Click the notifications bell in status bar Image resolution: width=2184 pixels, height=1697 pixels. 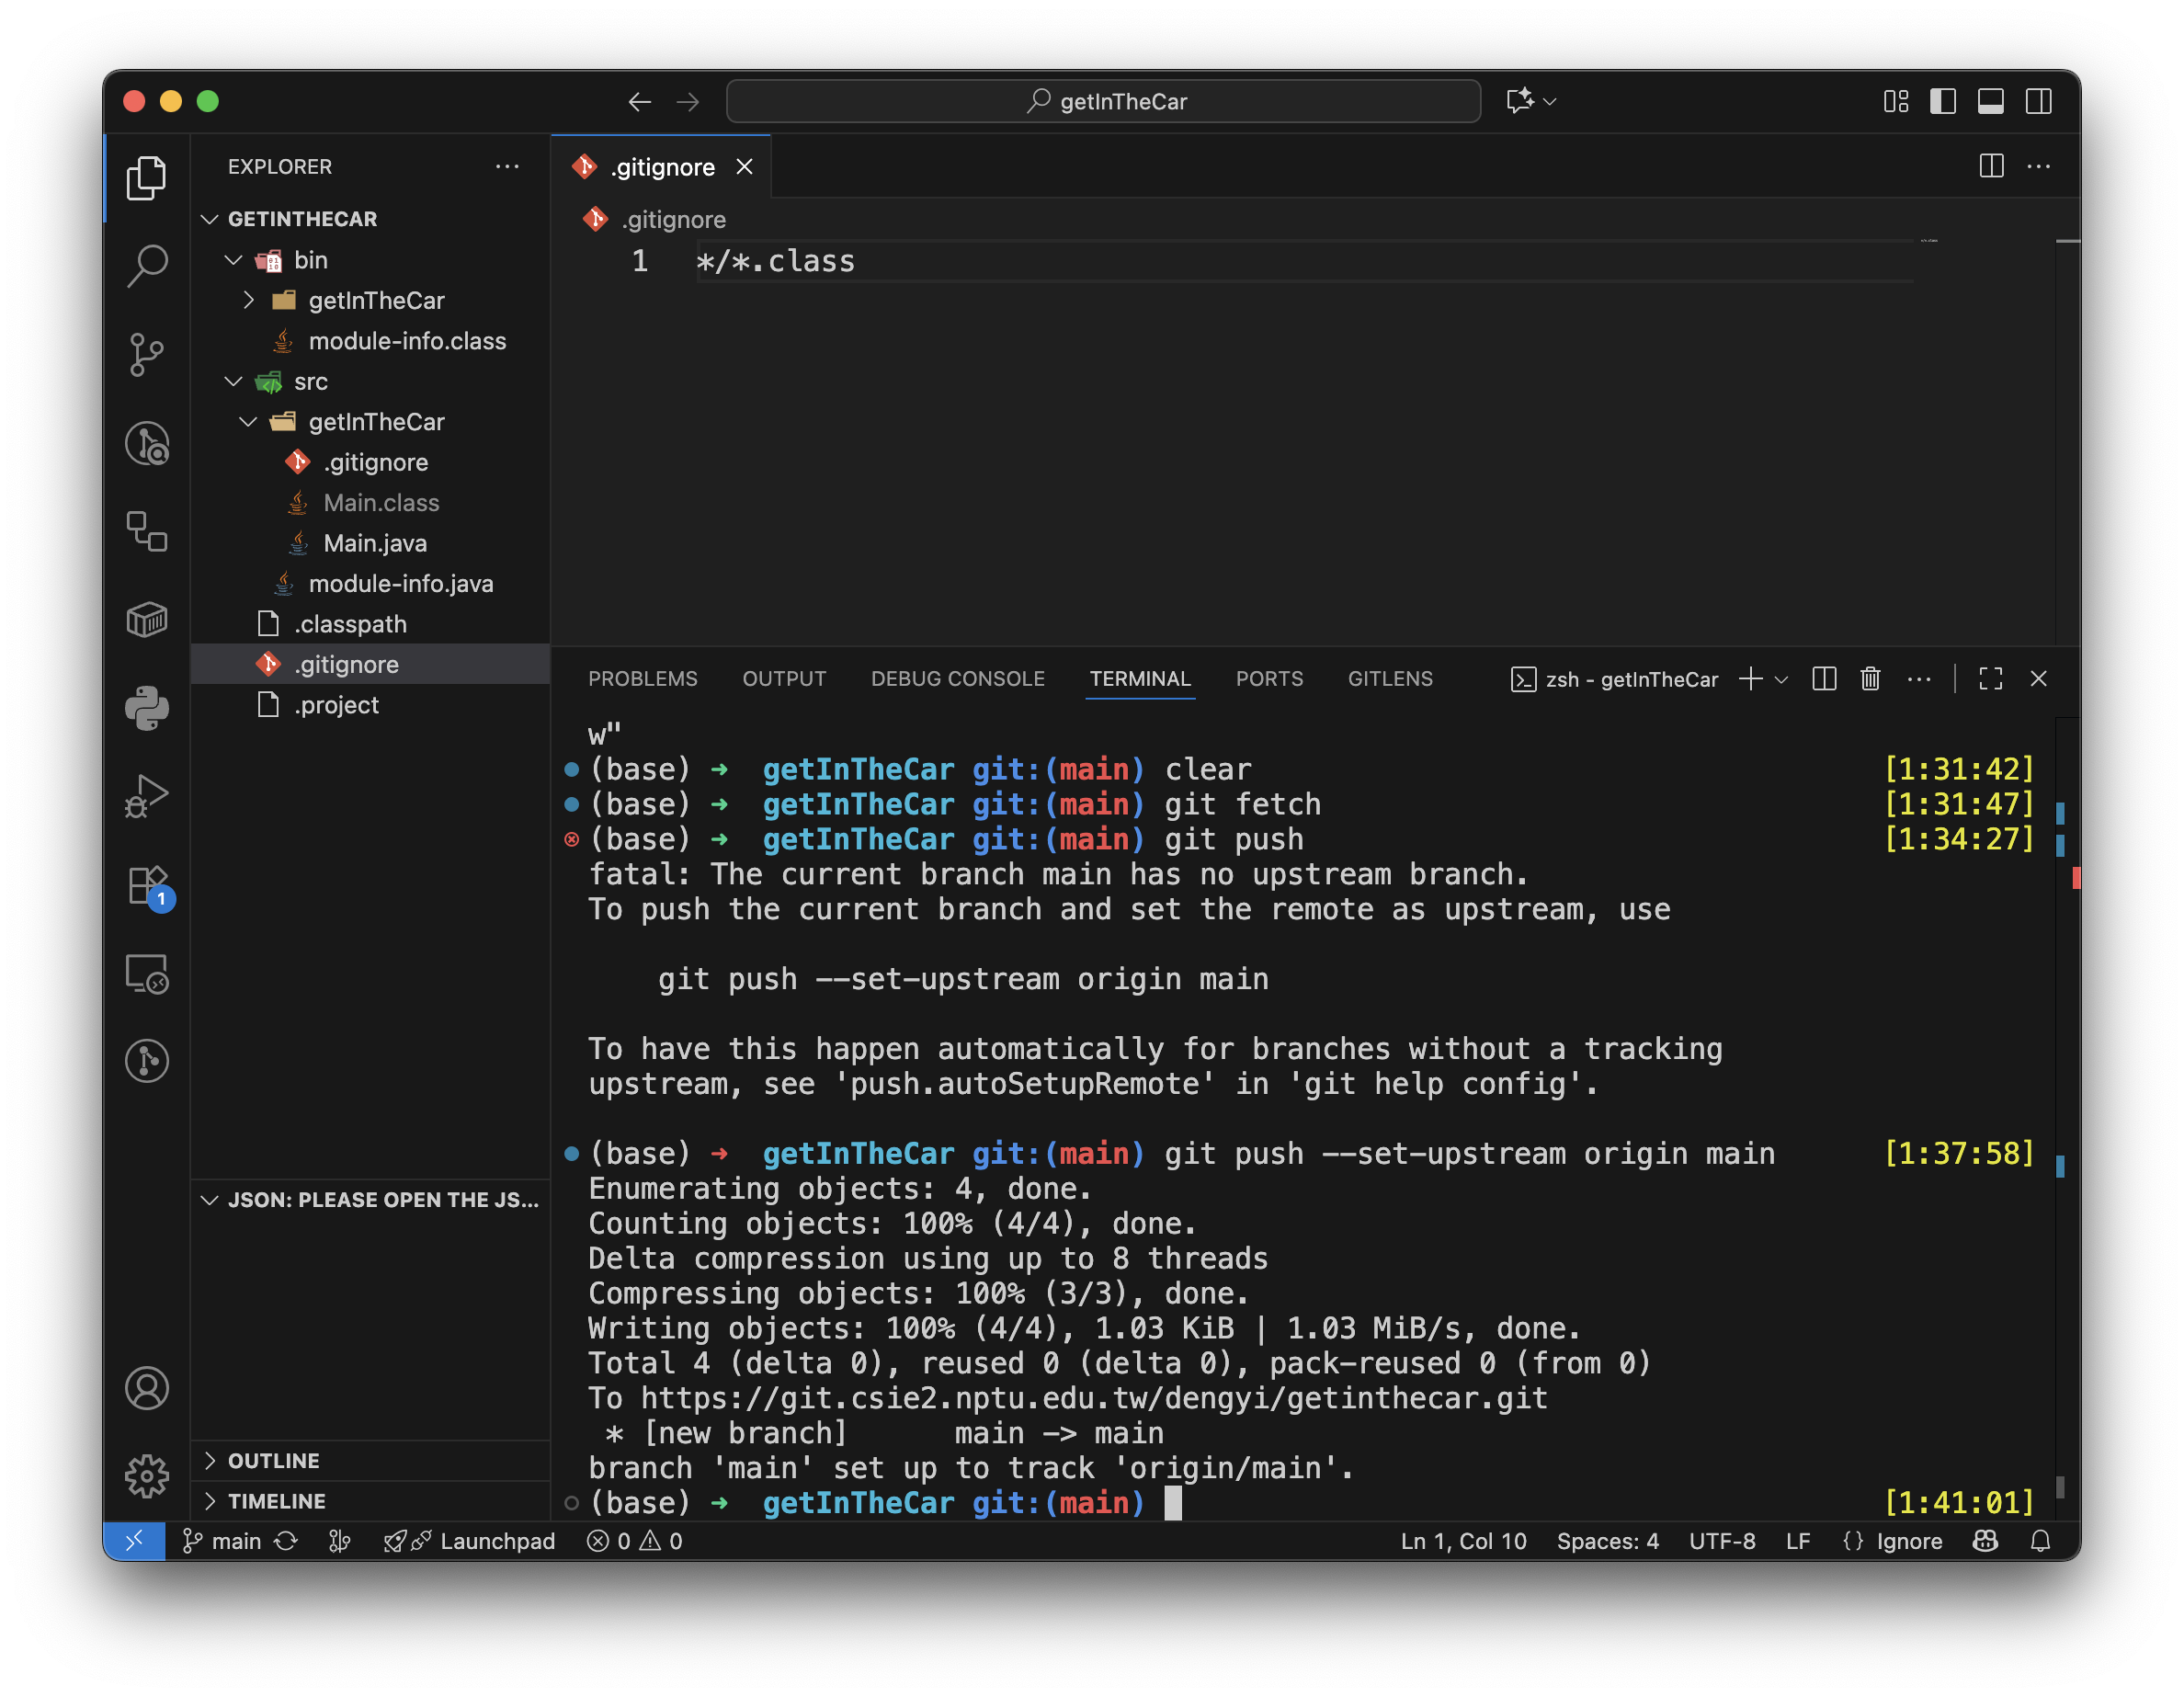point(2040,1541)
